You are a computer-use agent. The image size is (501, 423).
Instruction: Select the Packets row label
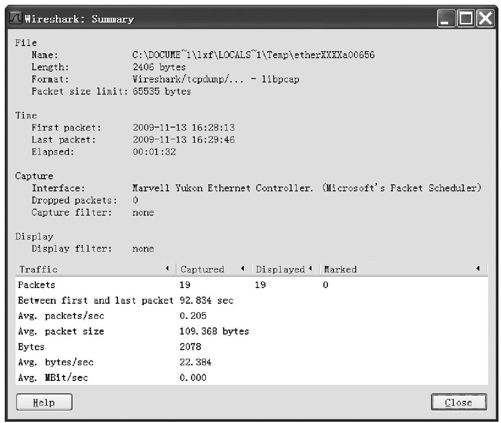[x=36, y=285]
